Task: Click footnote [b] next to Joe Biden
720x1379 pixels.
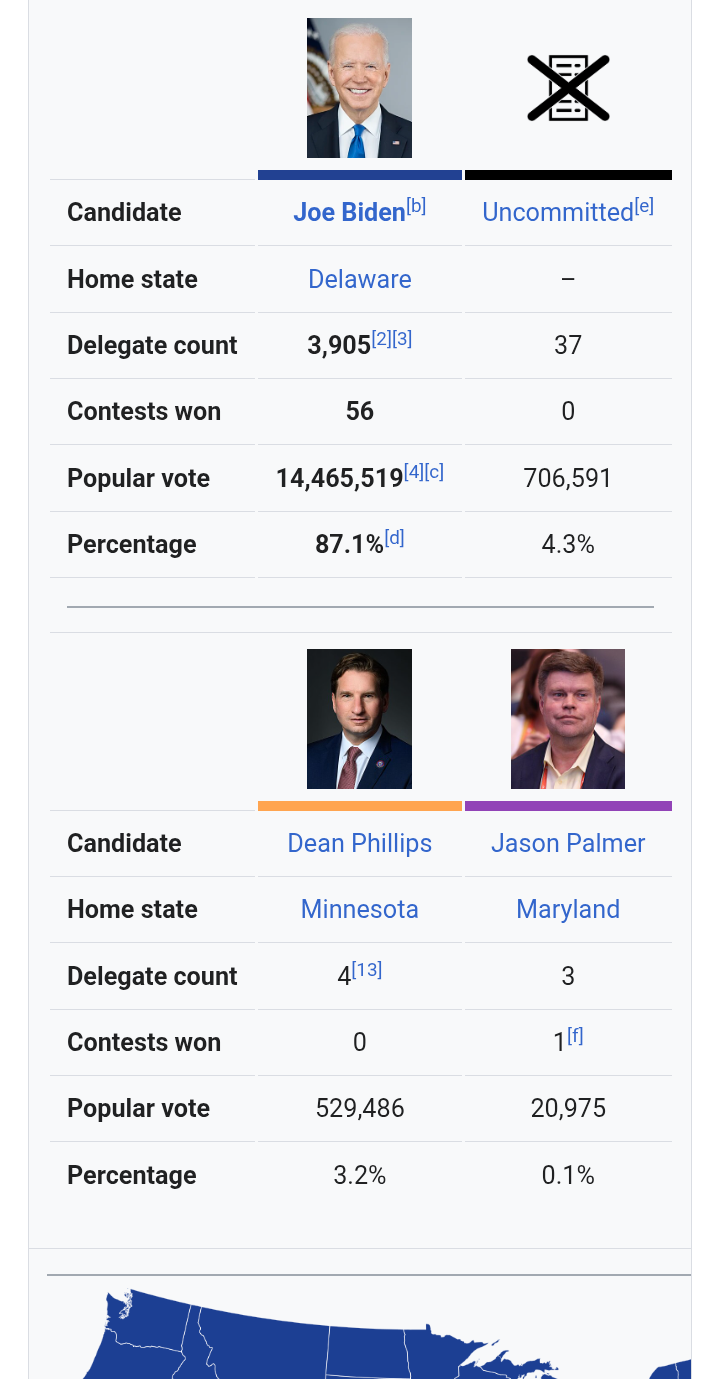Action: [x=416, y=206]
